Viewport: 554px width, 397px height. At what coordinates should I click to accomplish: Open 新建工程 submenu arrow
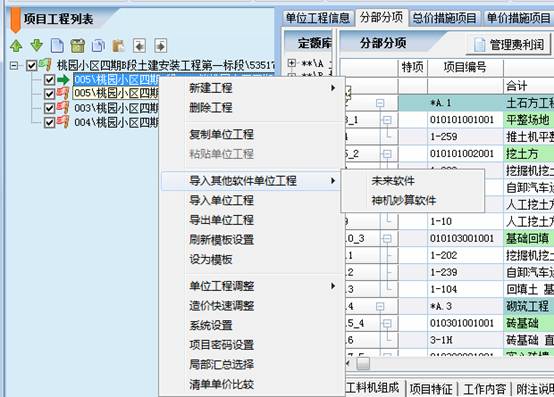pyautogui.click(x=333, y=88)
